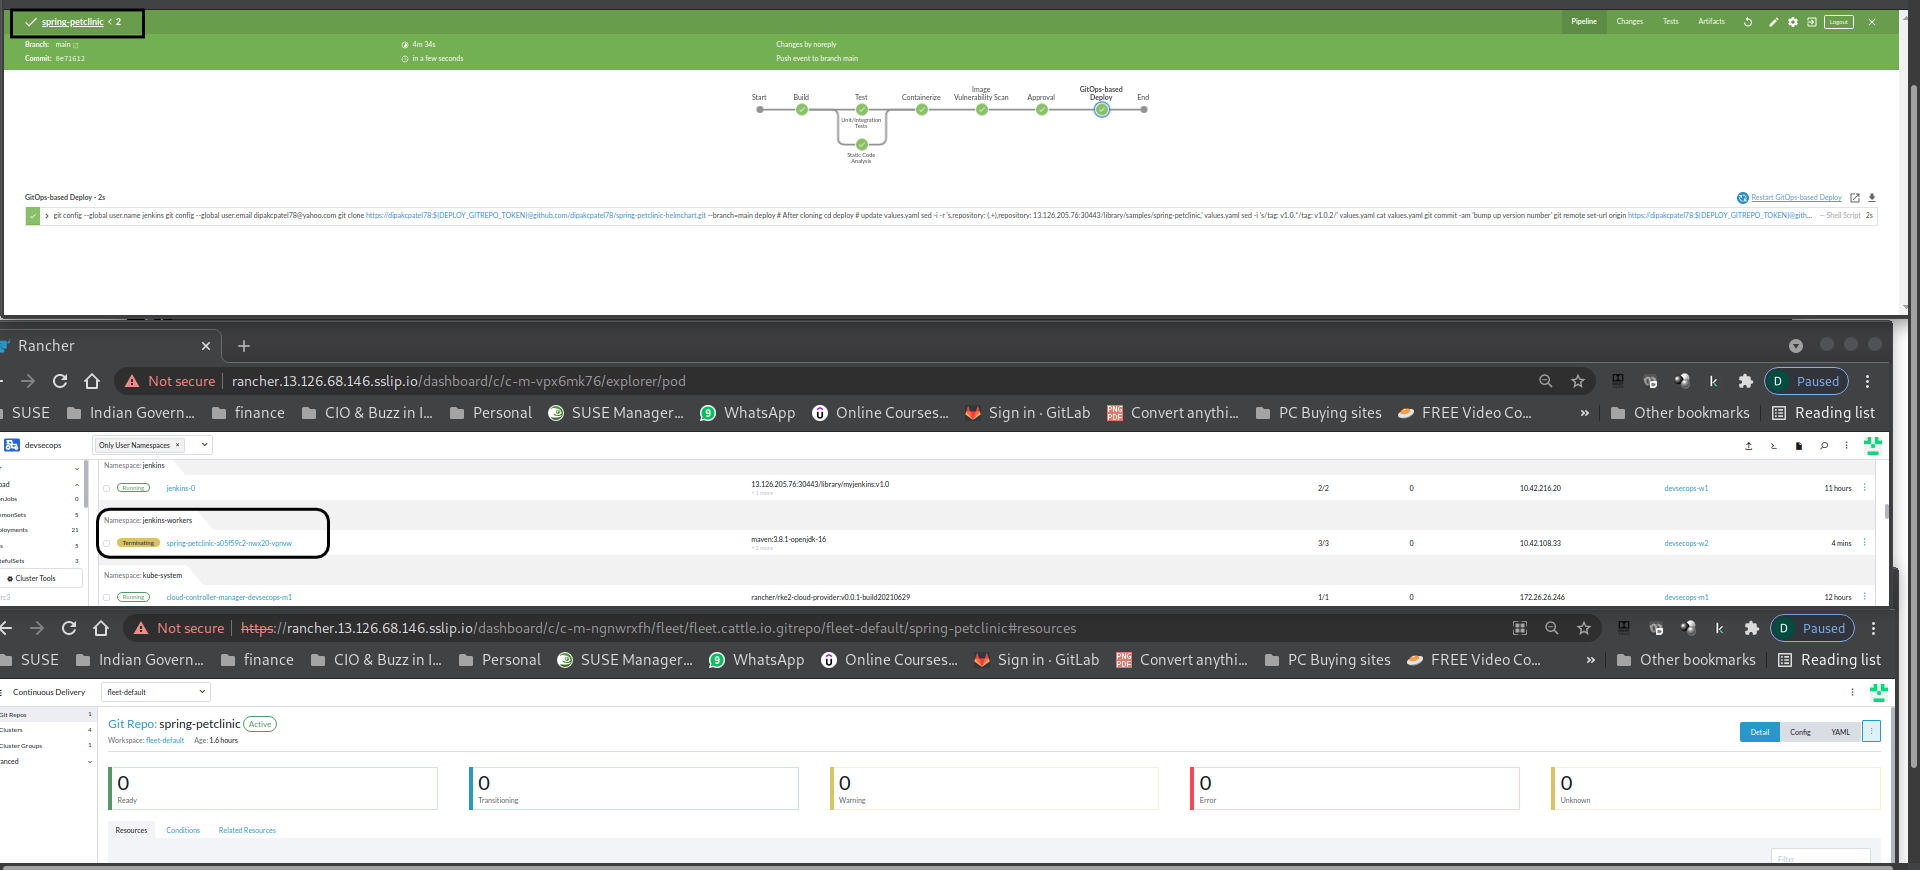Open Other bookmarks folder in upper browser

(1680, 413)
